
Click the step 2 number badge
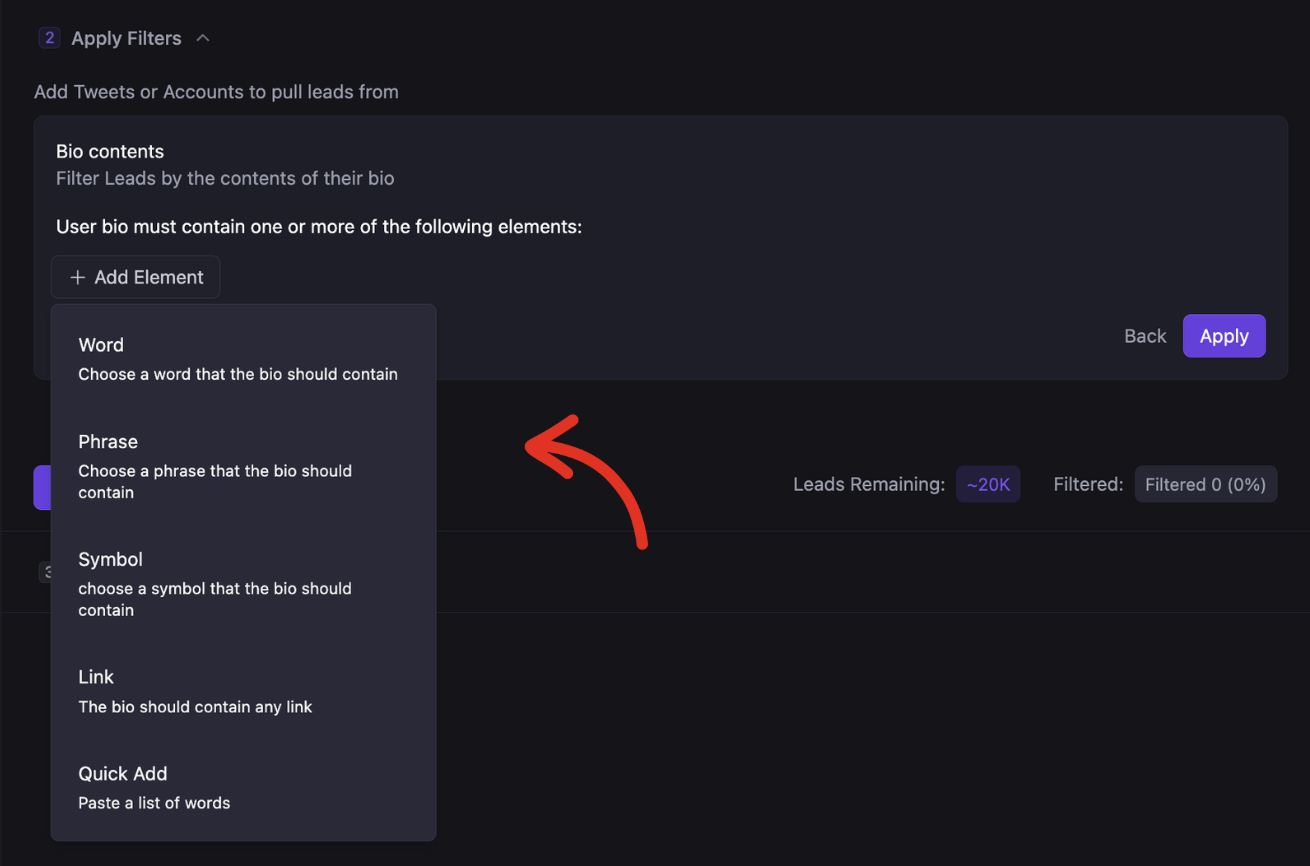[48, 38]
